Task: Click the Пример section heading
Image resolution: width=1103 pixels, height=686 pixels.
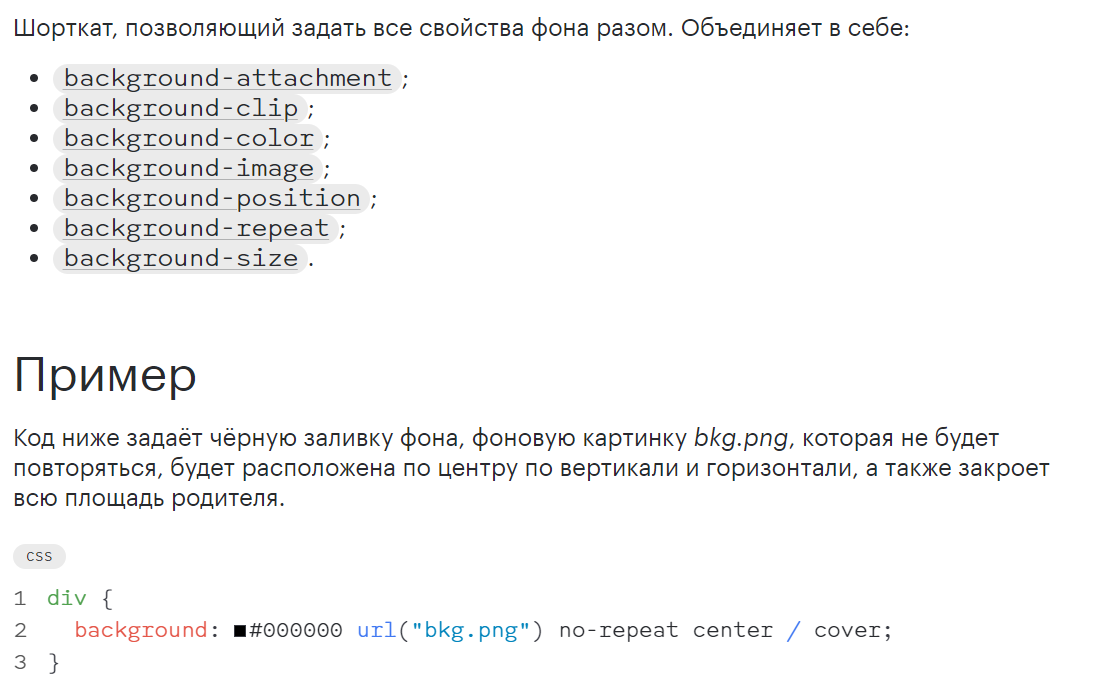Action: (x=105, y=375)
